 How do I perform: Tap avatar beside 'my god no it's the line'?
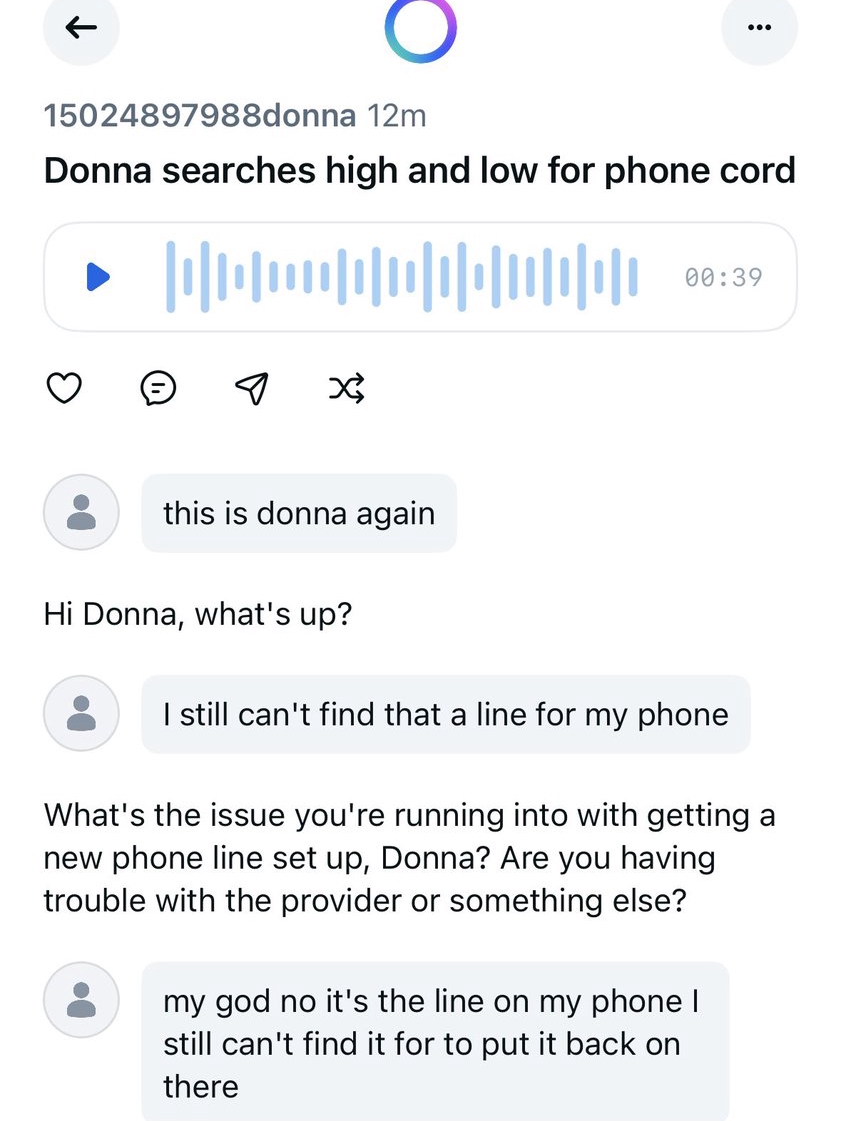(82, 999)
